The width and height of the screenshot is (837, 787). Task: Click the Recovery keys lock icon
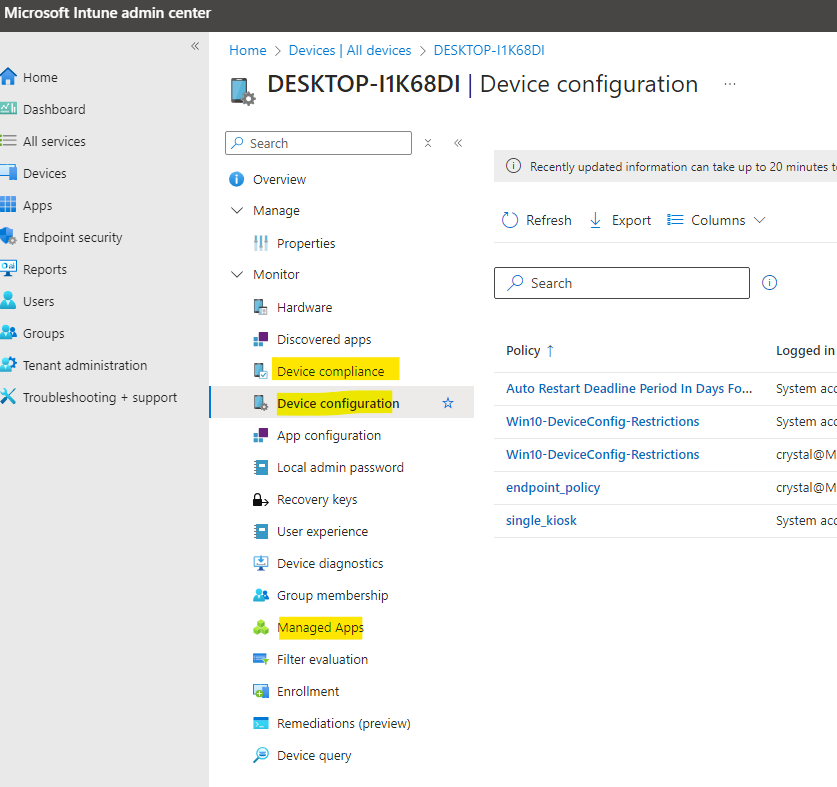260,500
